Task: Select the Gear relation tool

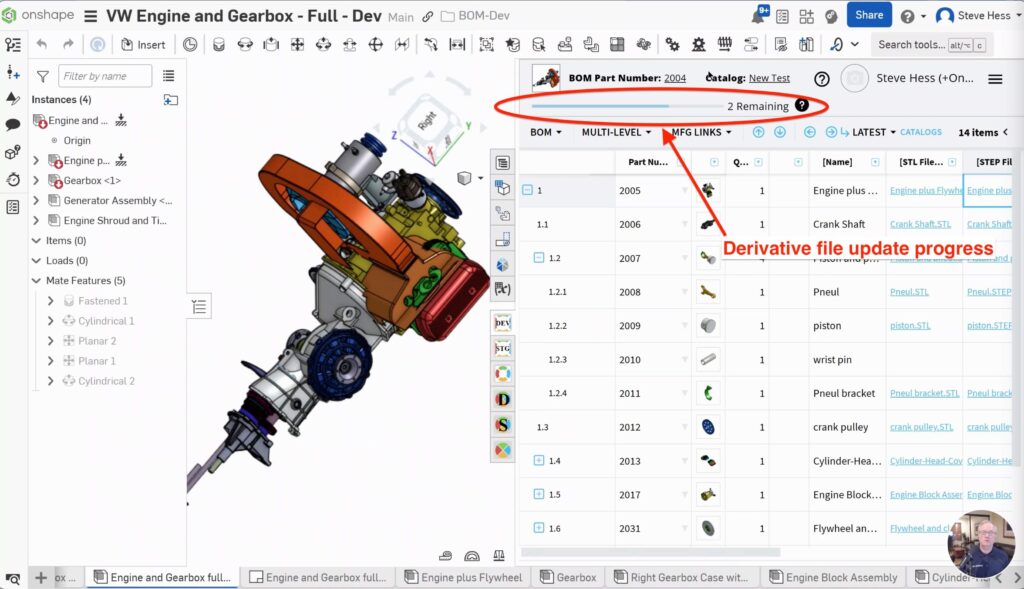Action: click(x=672, y=44)
